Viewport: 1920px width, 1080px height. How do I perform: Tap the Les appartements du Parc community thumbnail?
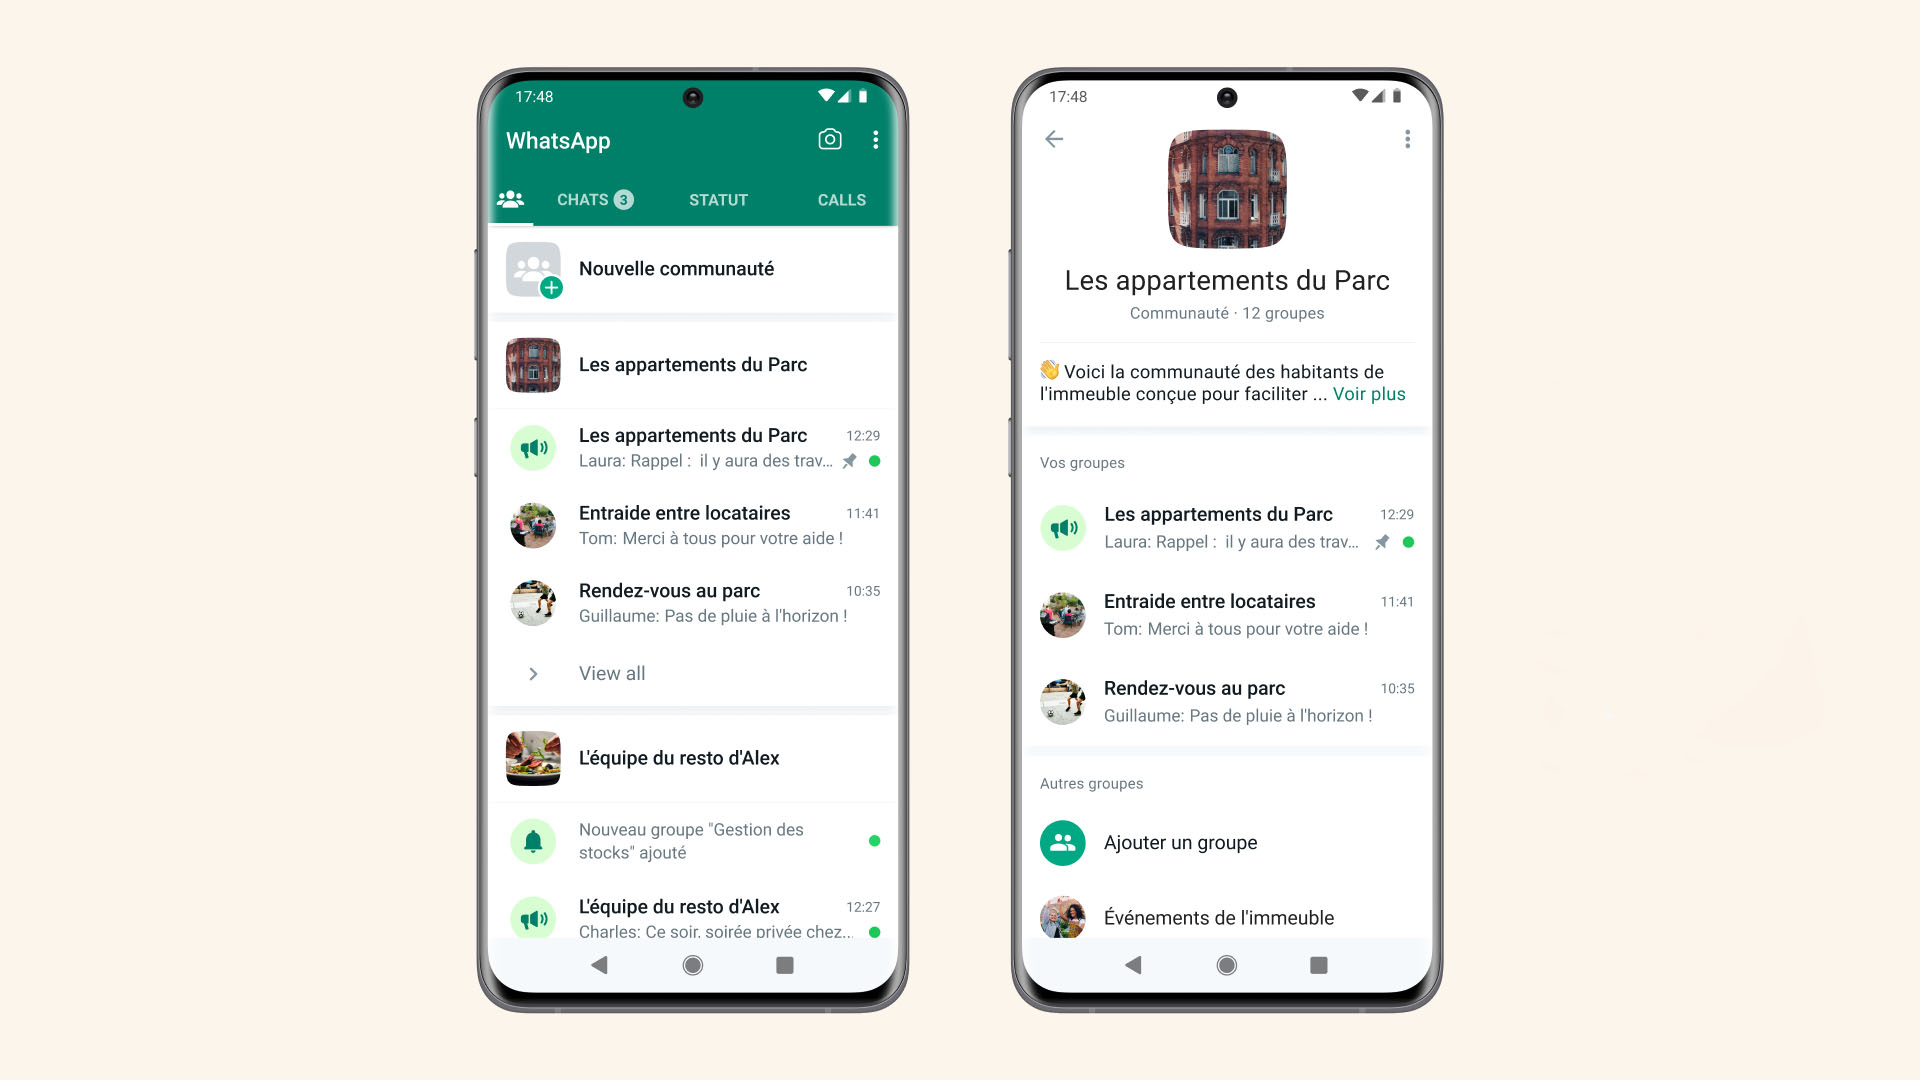click(x=533, y=364)
